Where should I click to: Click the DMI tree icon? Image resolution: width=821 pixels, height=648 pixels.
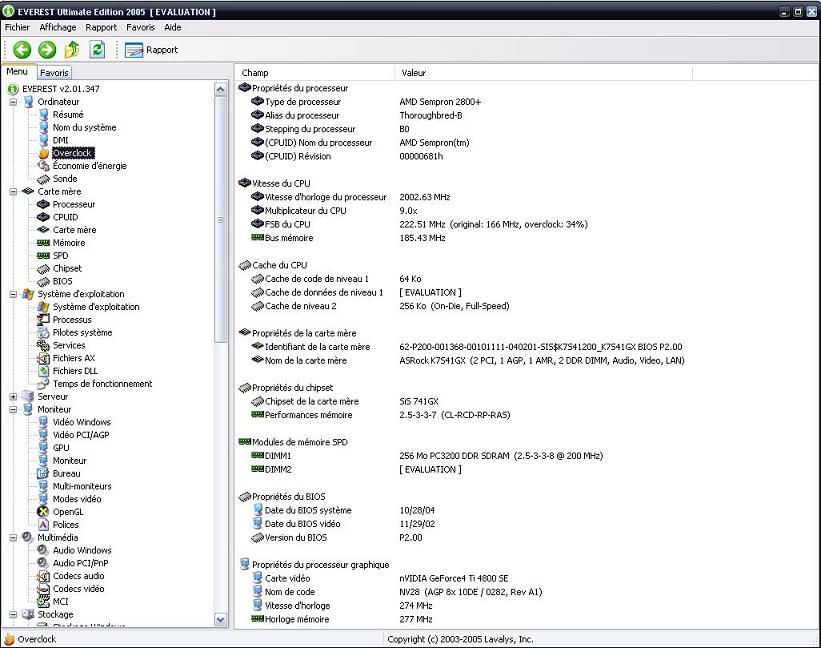(x=44, y=140)
